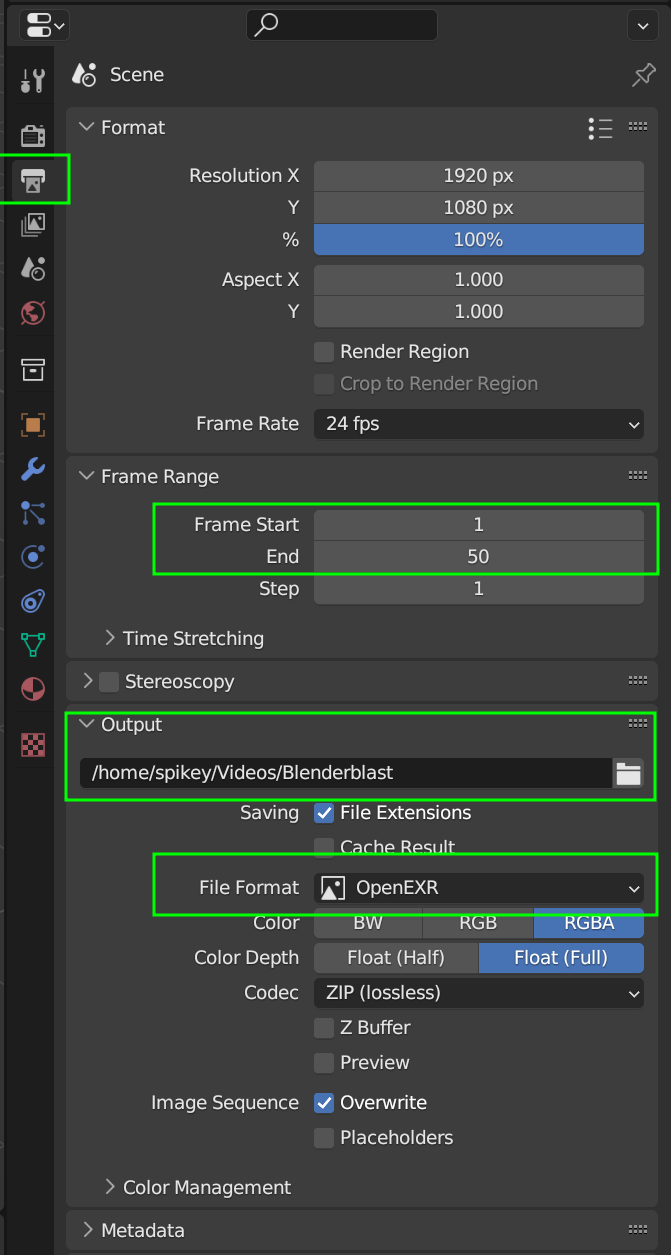Open the World properties tab
The image size is (671, 1255).
pos(33,313)
